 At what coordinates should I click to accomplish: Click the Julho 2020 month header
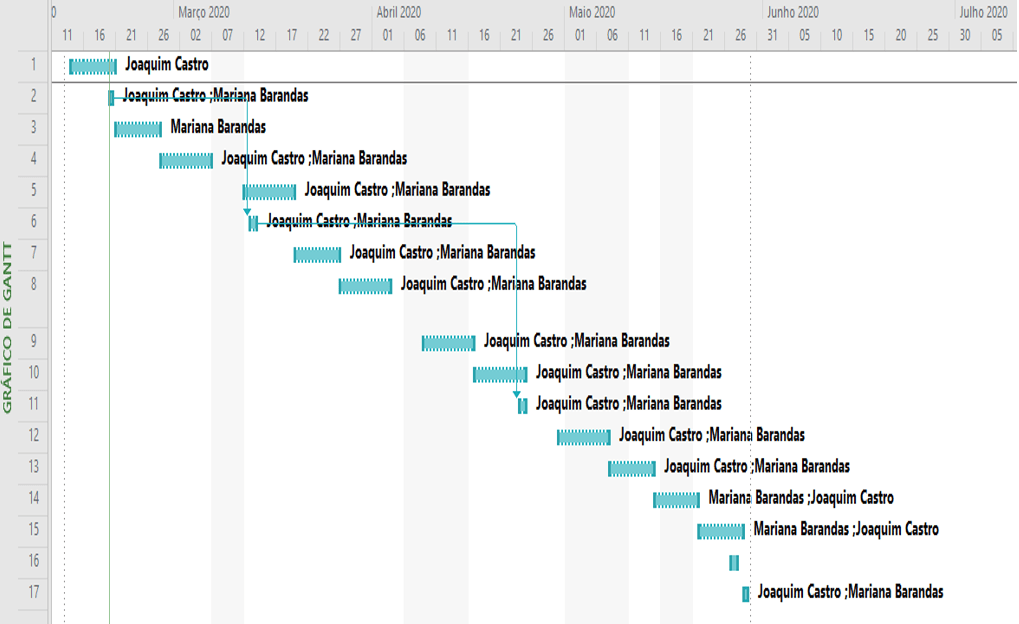click(x=983, y=12)
